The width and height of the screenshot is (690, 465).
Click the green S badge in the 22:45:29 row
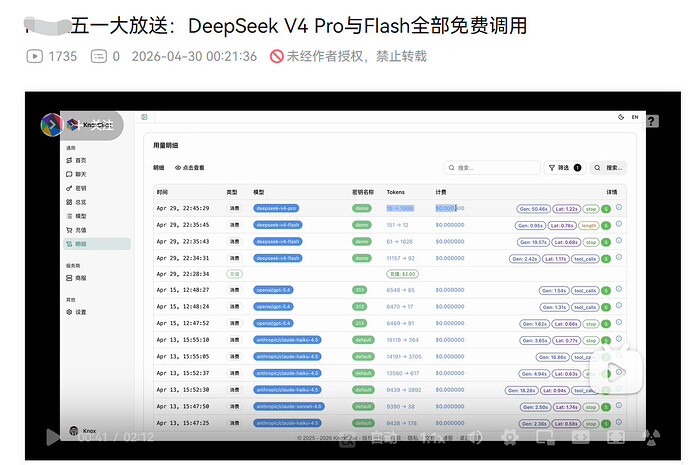pyautogui.click(x=606, y=209)
